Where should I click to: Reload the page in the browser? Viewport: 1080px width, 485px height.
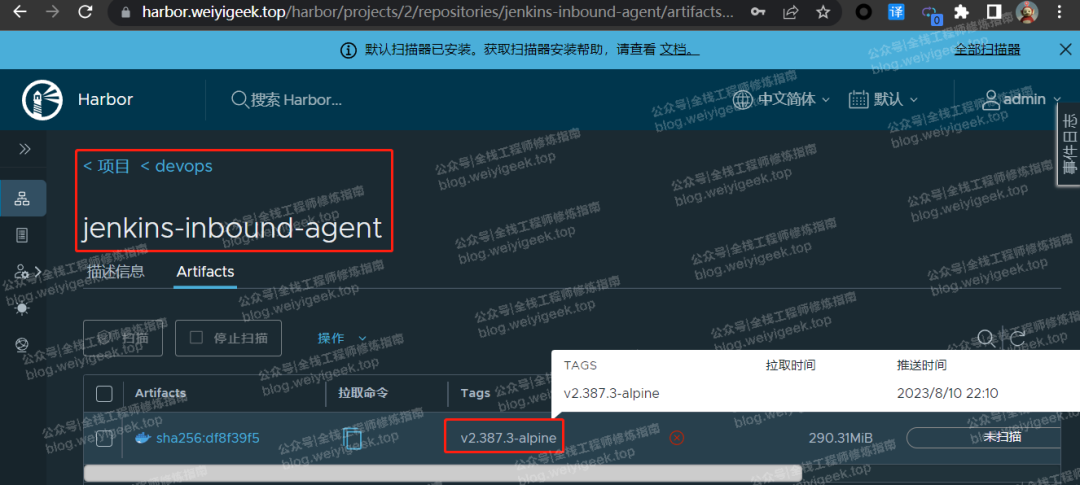point(85,12)
